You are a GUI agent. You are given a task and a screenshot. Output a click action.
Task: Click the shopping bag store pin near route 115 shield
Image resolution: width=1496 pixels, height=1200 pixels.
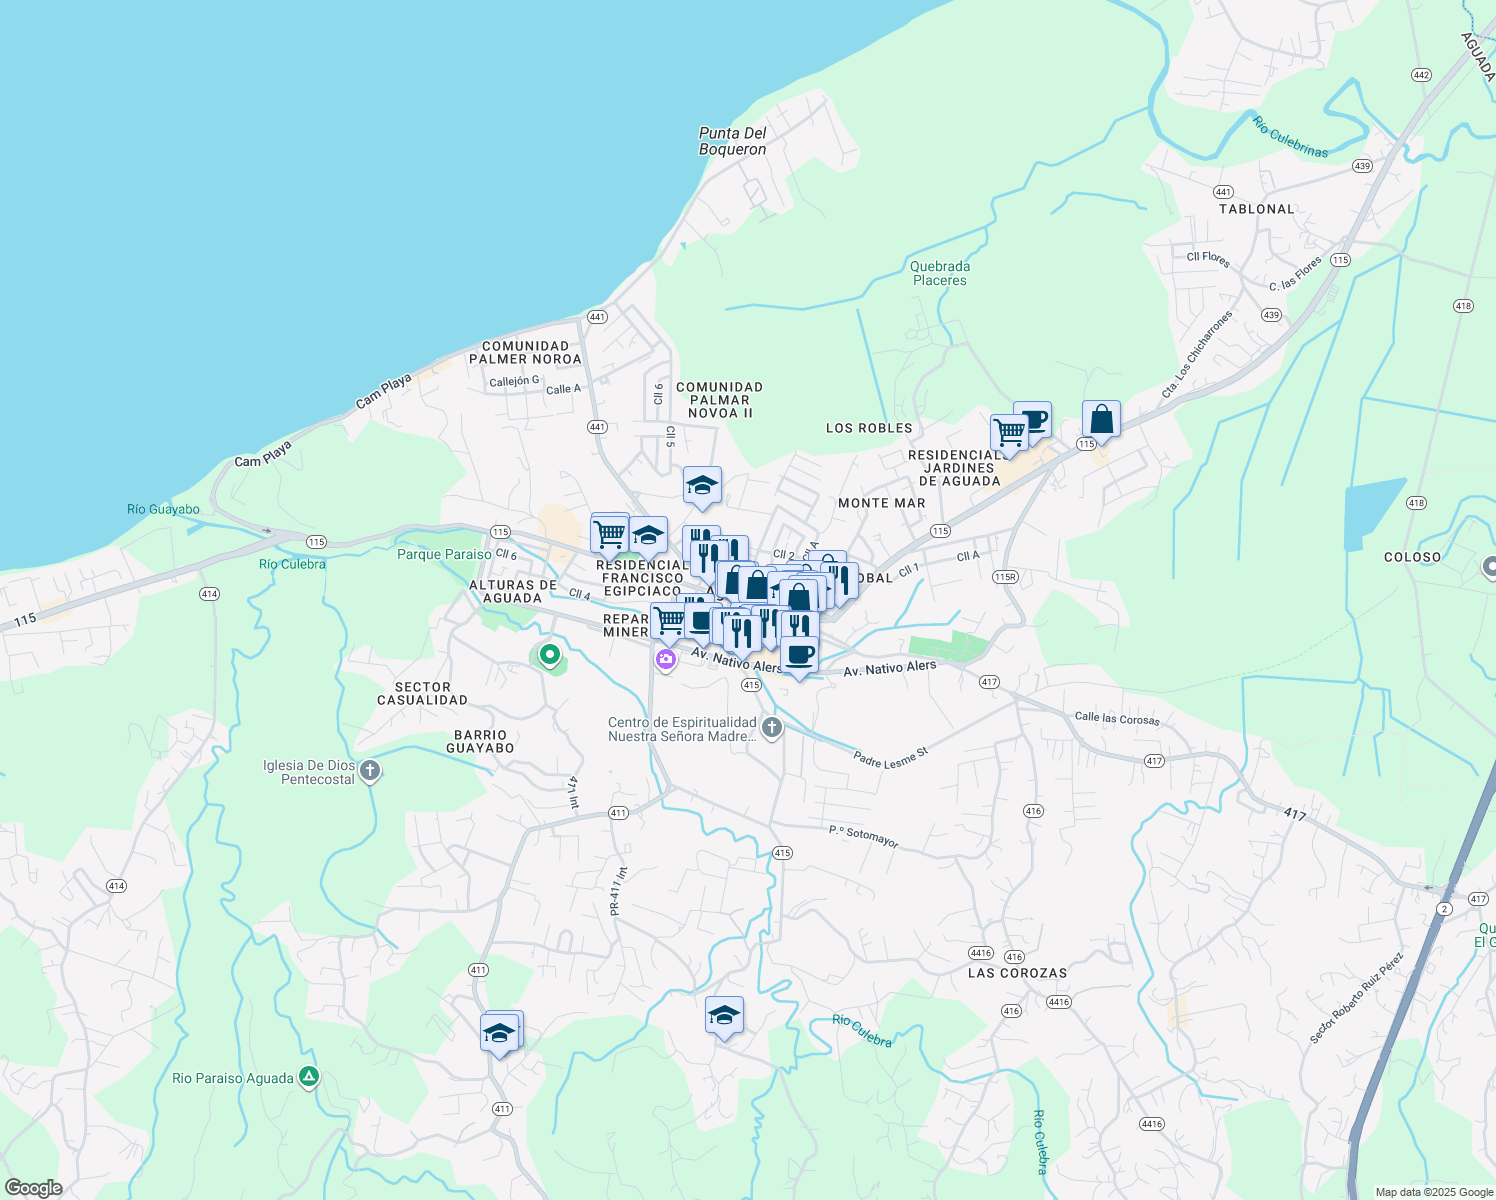[x=1100, y=418]
